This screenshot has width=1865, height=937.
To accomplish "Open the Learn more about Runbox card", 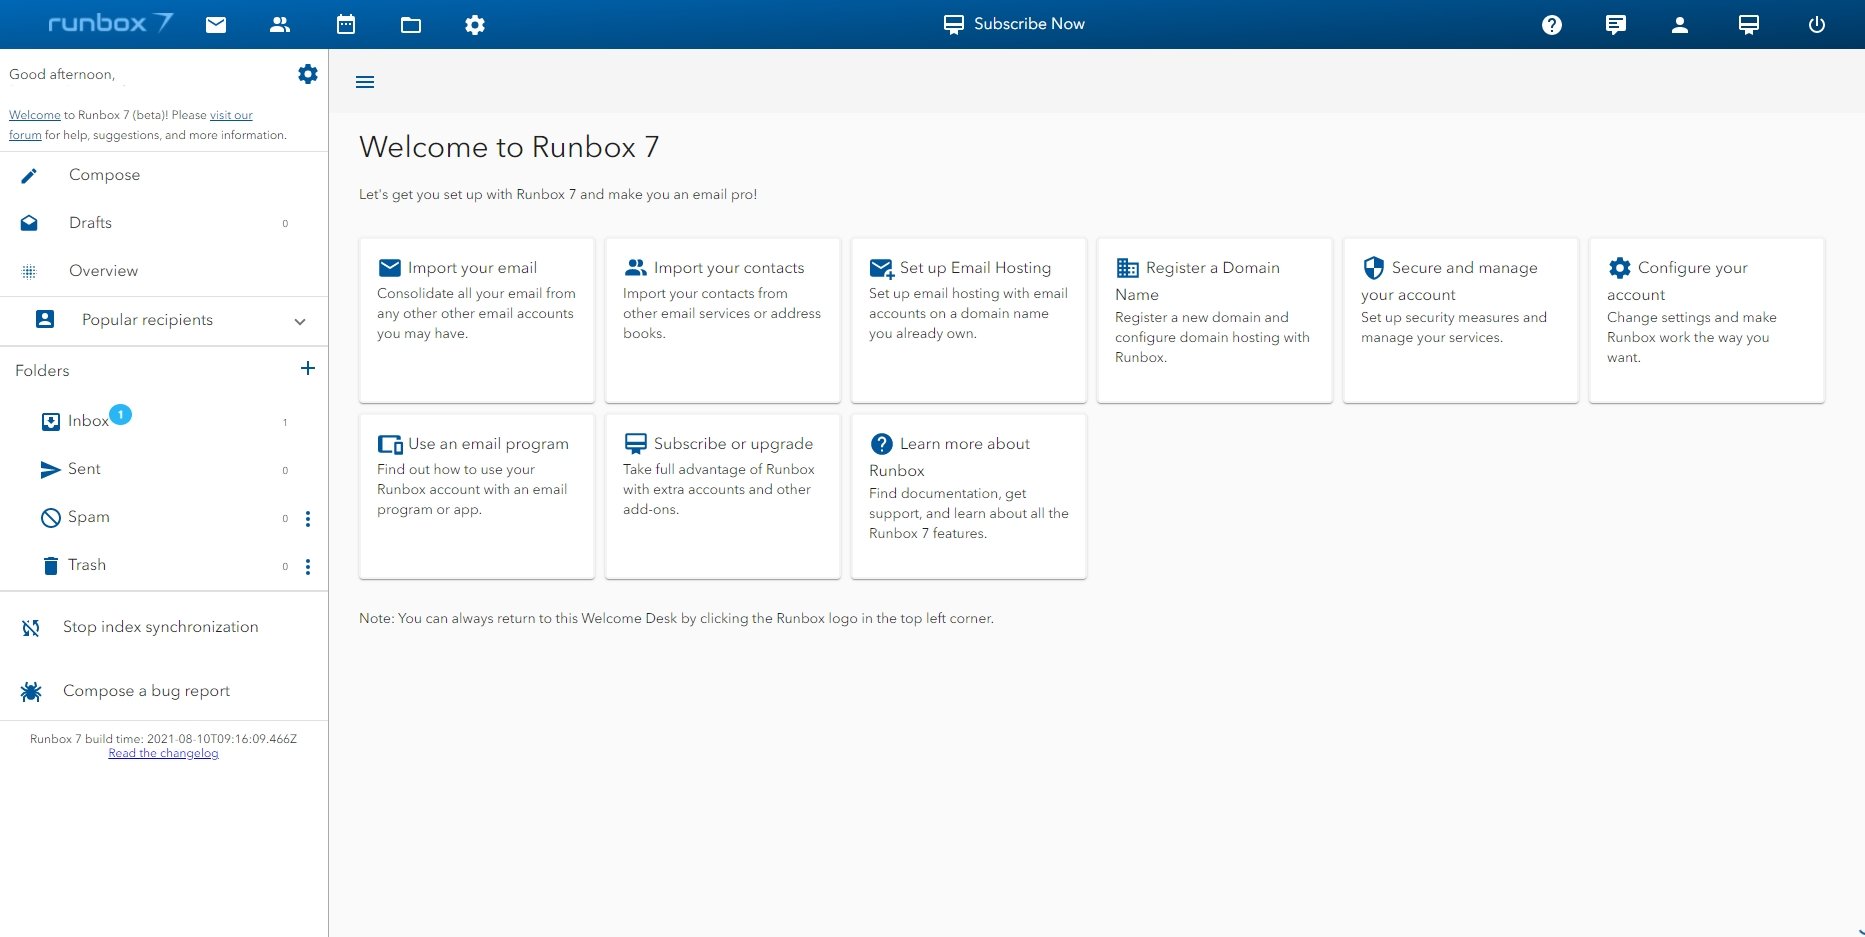I will (969, 496).
